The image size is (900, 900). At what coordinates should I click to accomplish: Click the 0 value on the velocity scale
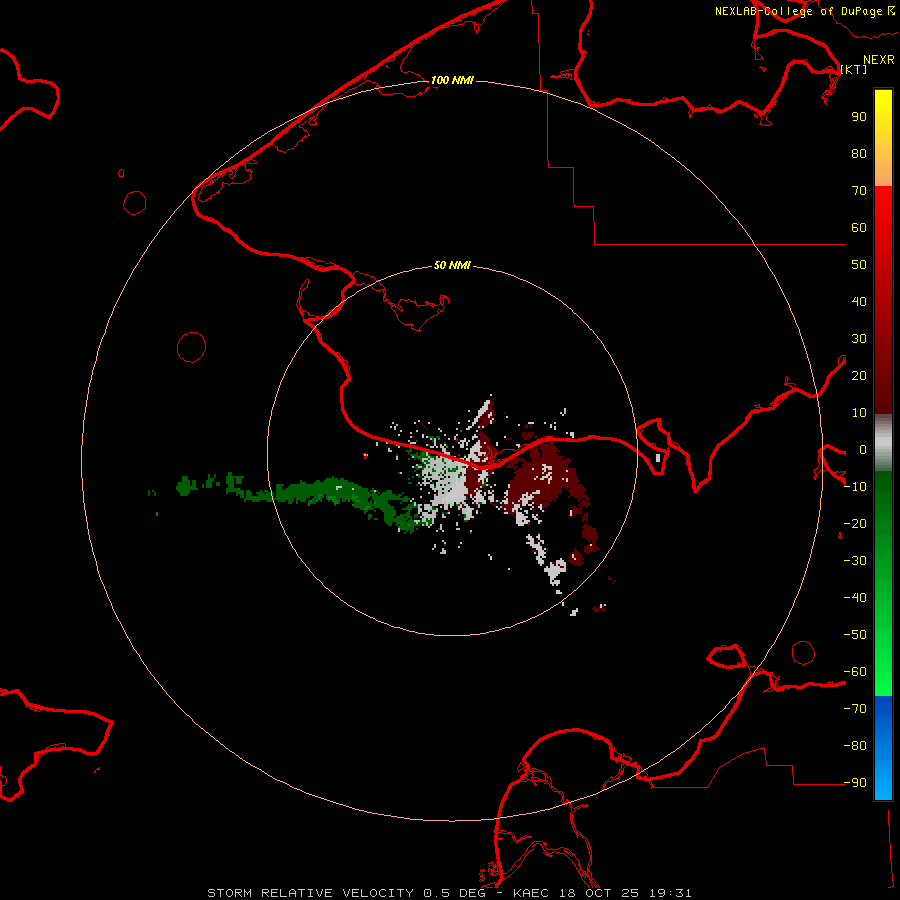(x=862, y=450)
